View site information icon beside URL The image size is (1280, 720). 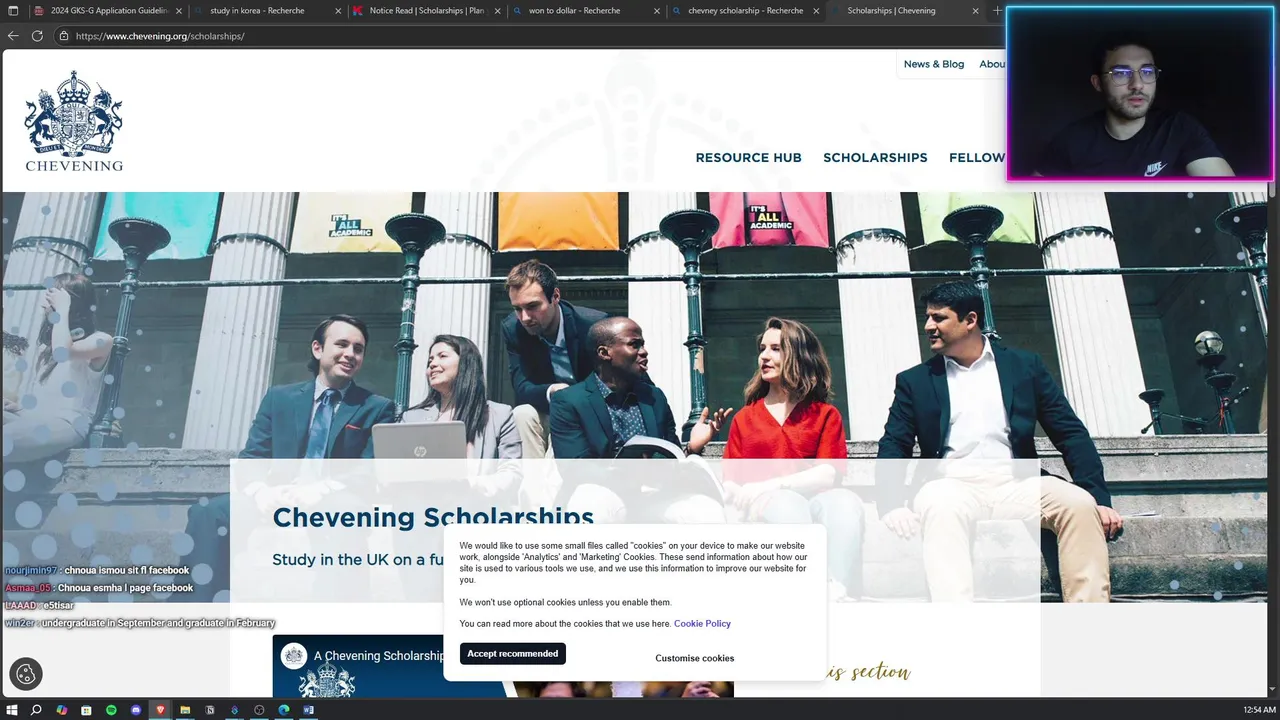[64, 36]
